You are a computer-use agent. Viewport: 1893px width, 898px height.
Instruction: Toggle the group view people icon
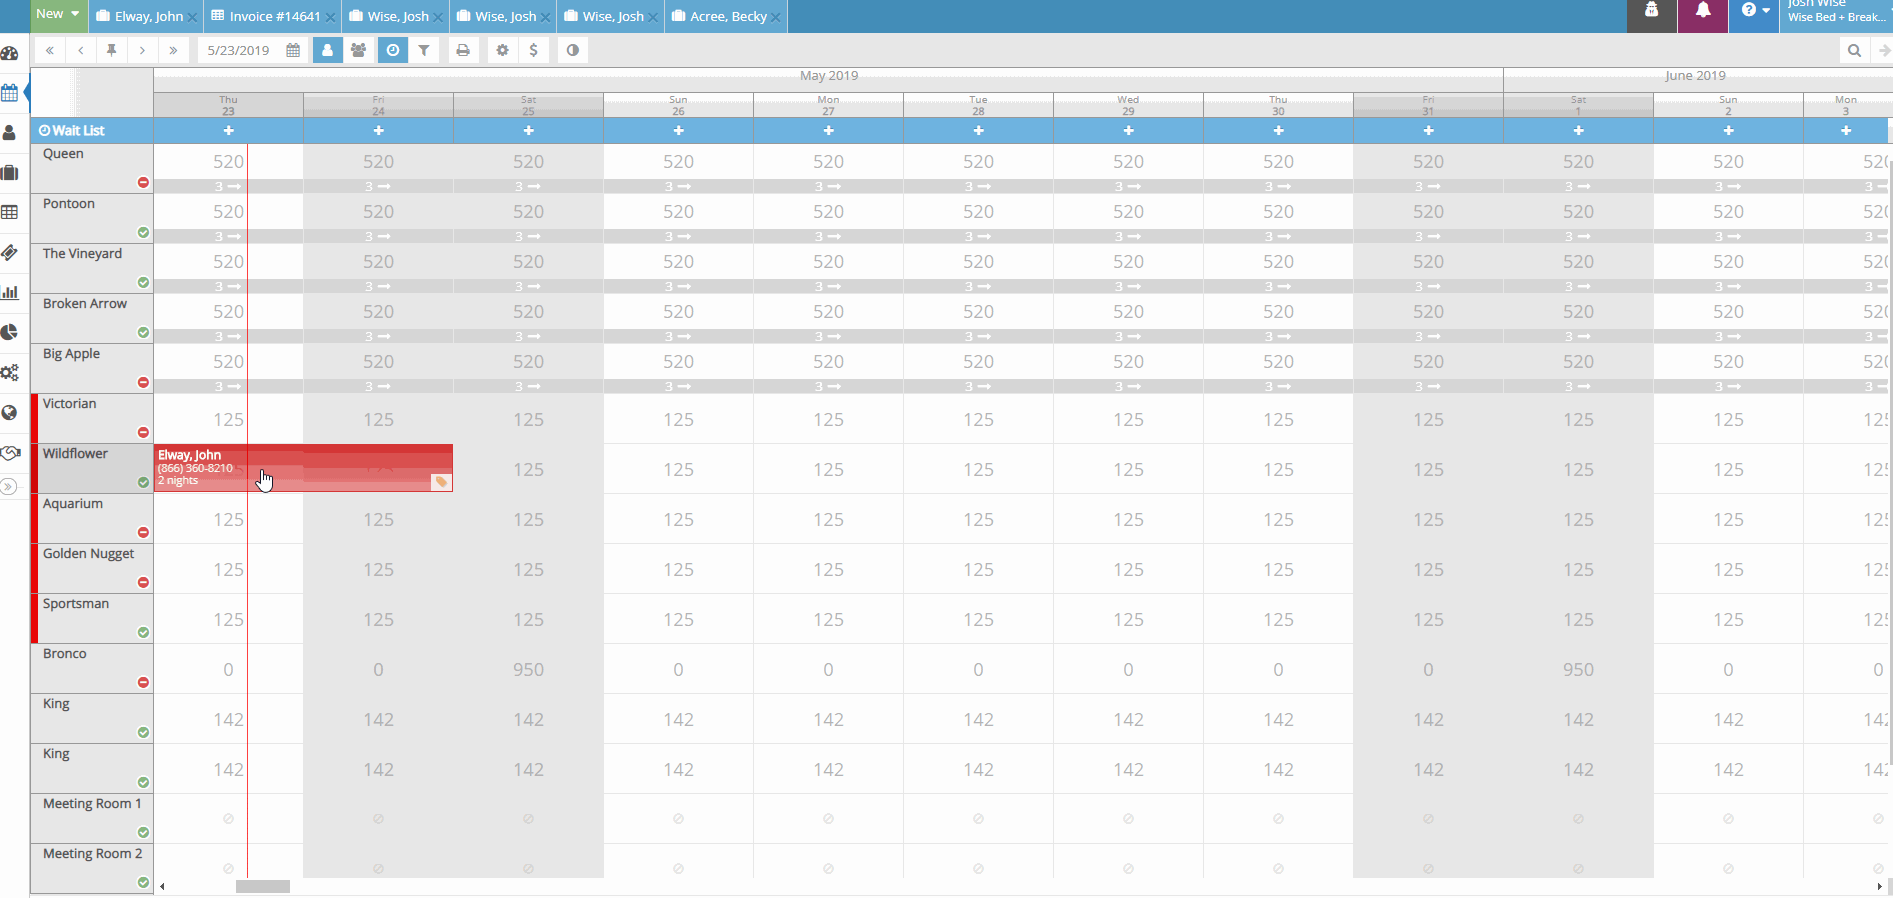pos(358,50)
